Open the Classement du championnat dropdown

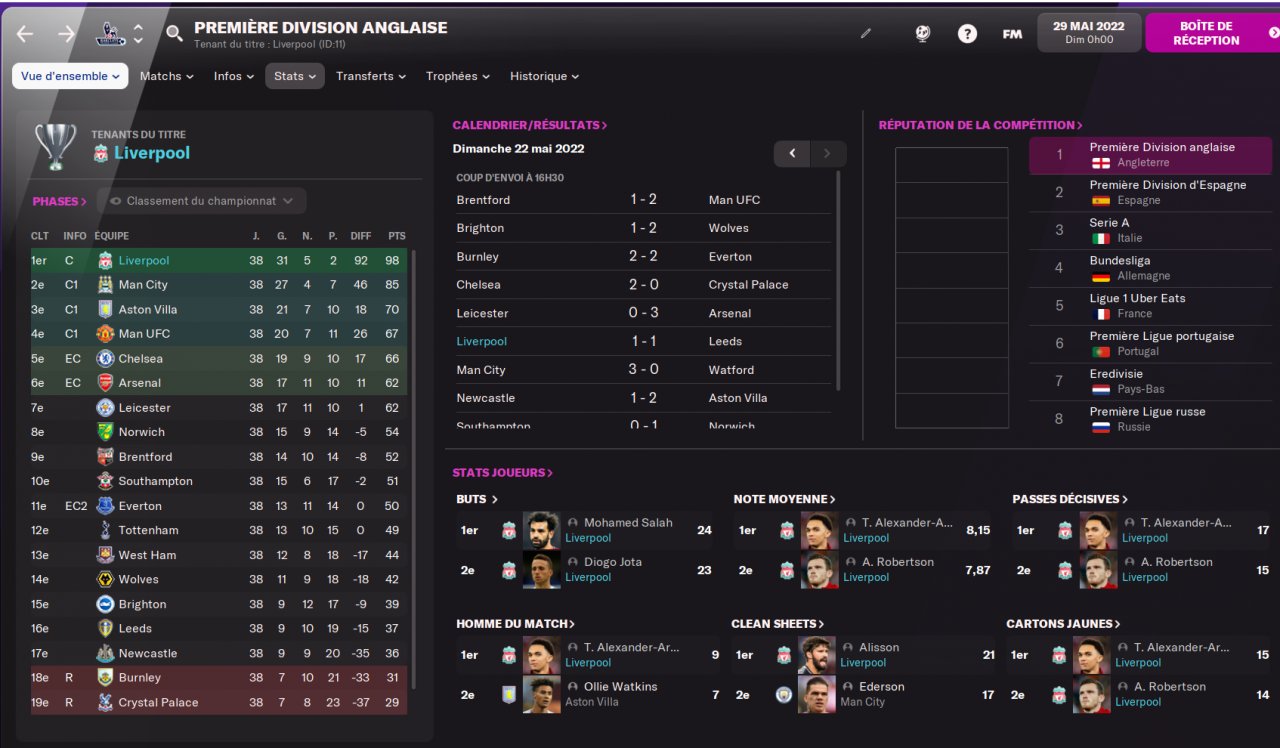(201, 201)
